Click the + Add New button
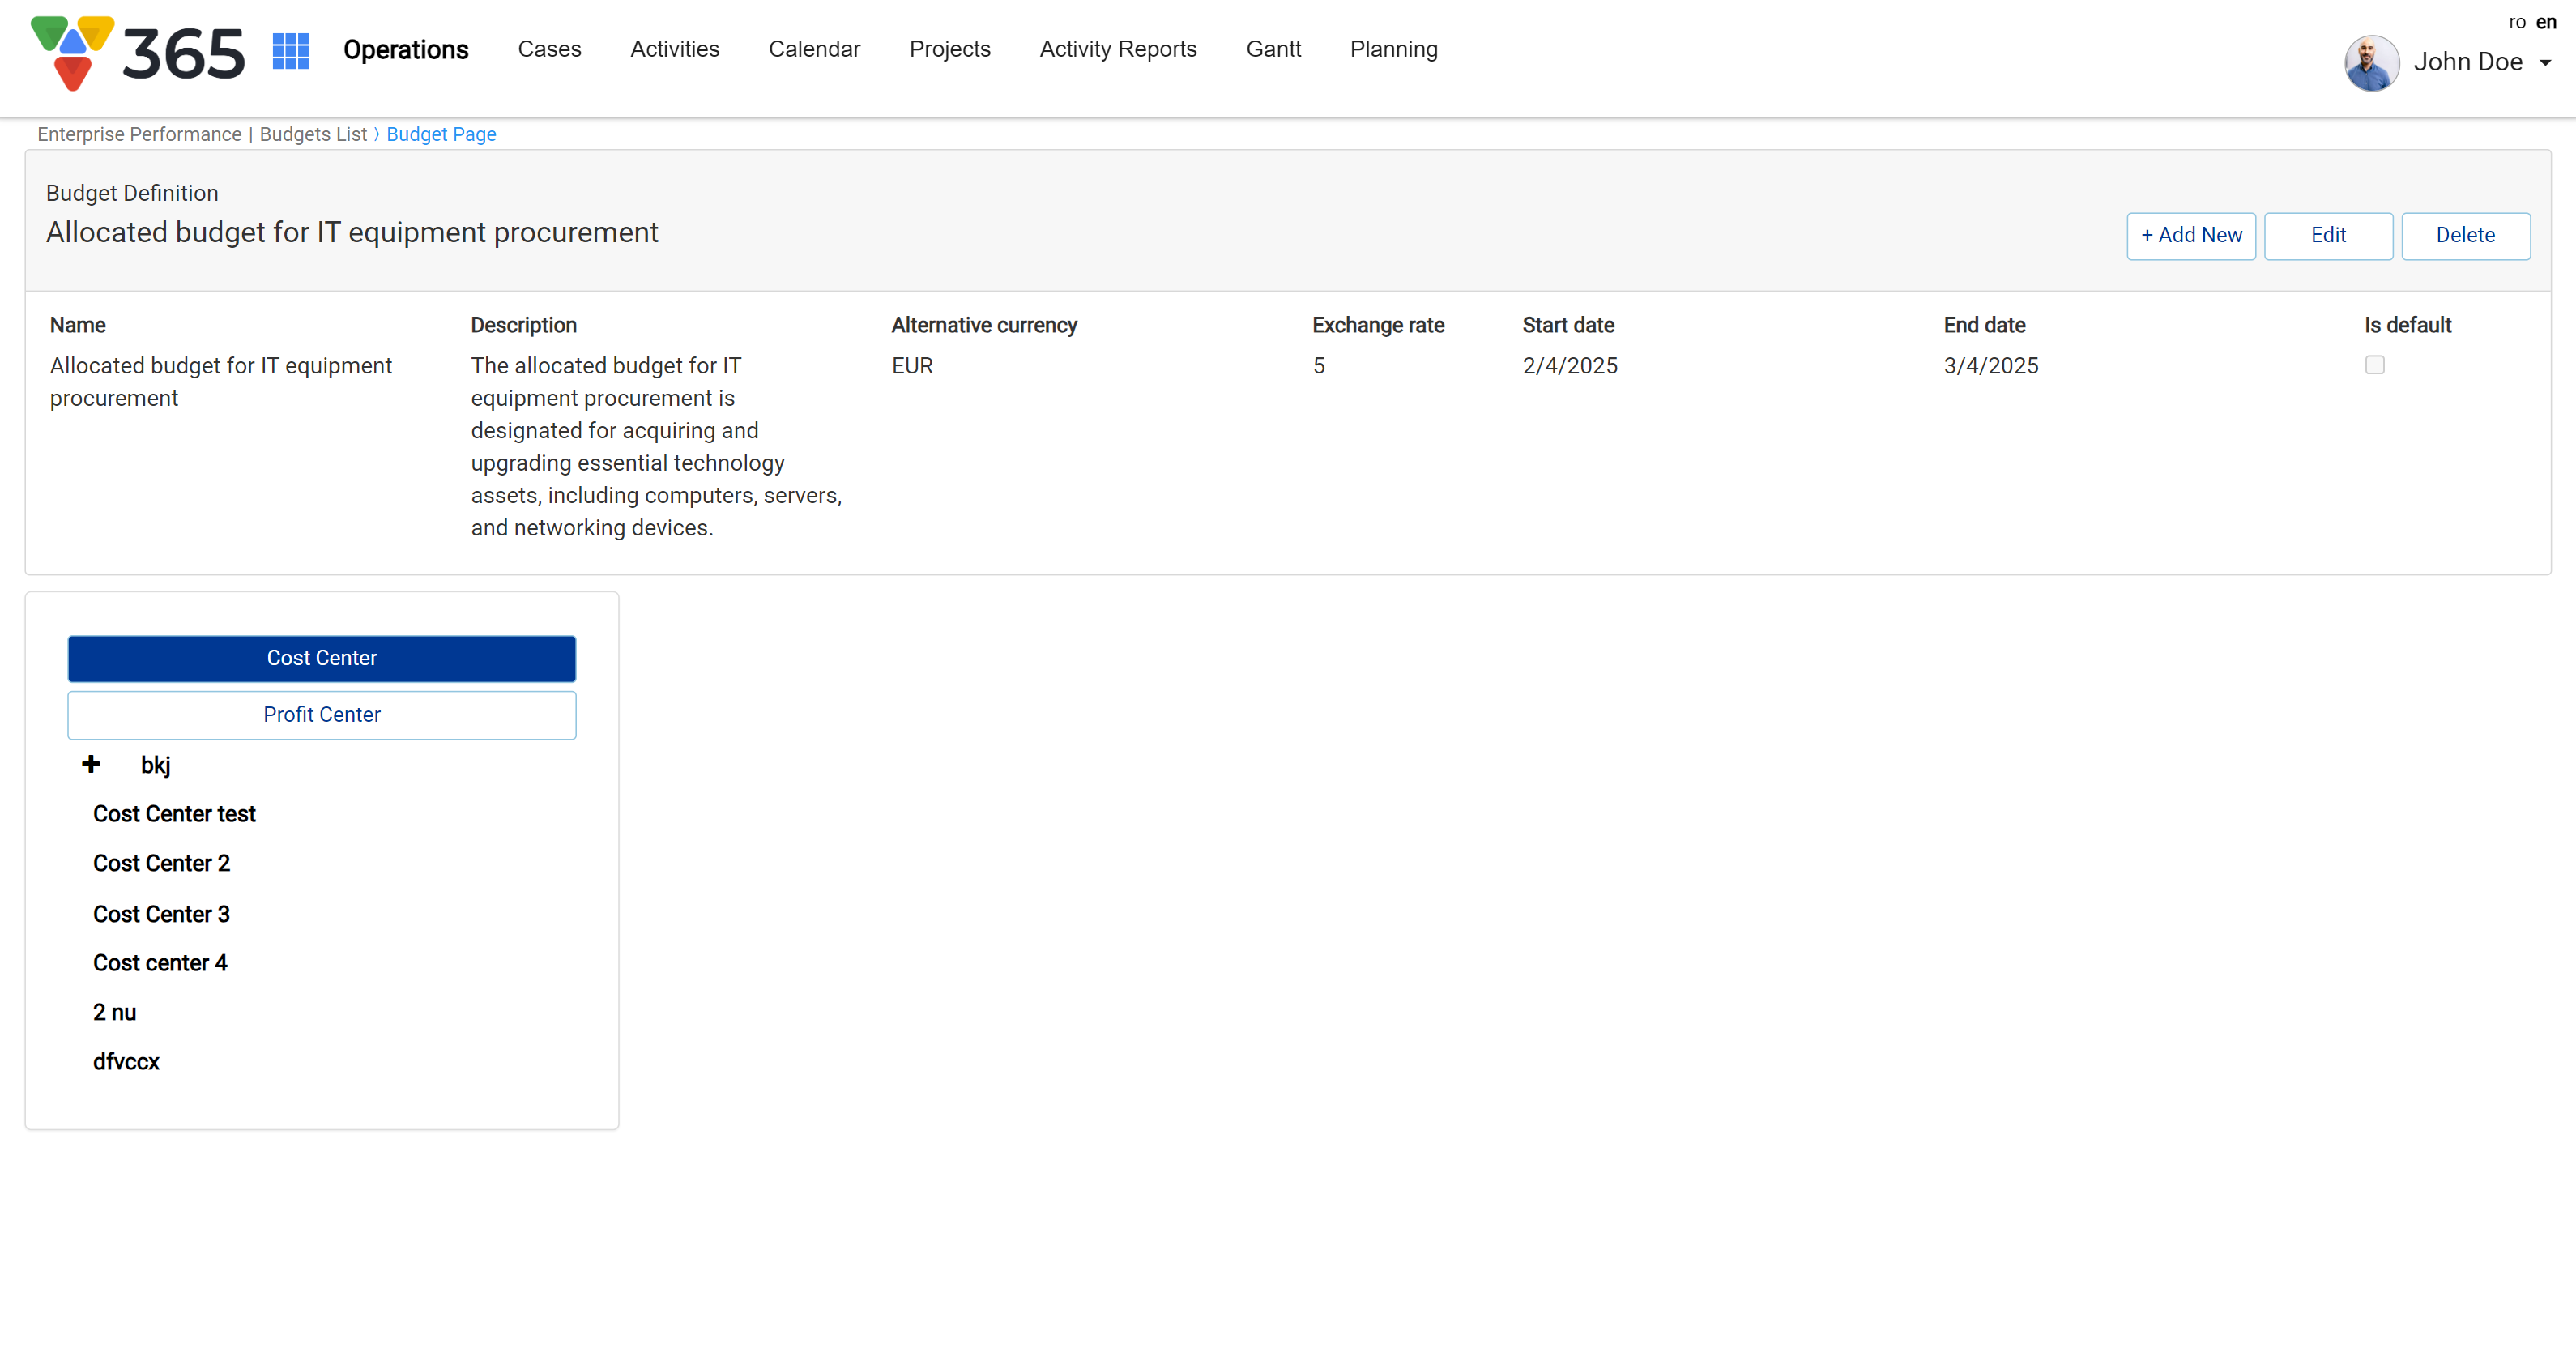The width and height of the screenshot is (2576, 1348). pos(2190,235)
